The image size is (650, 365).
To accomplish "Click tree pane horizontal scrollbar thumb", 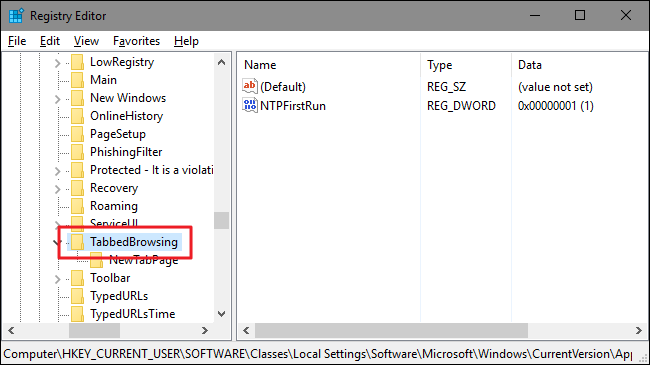I will coord(95,331).
